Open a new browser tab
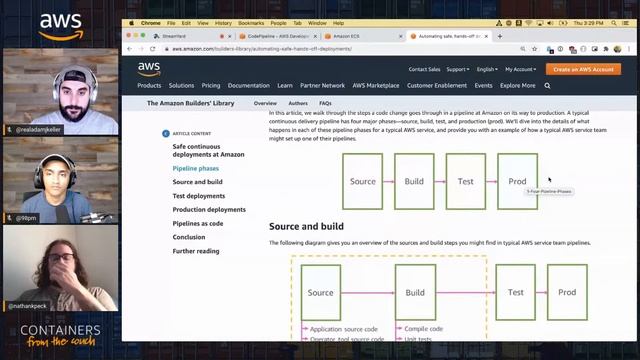Image resolution: width=640 pixels, height=360 pixels. click(500, 36)
